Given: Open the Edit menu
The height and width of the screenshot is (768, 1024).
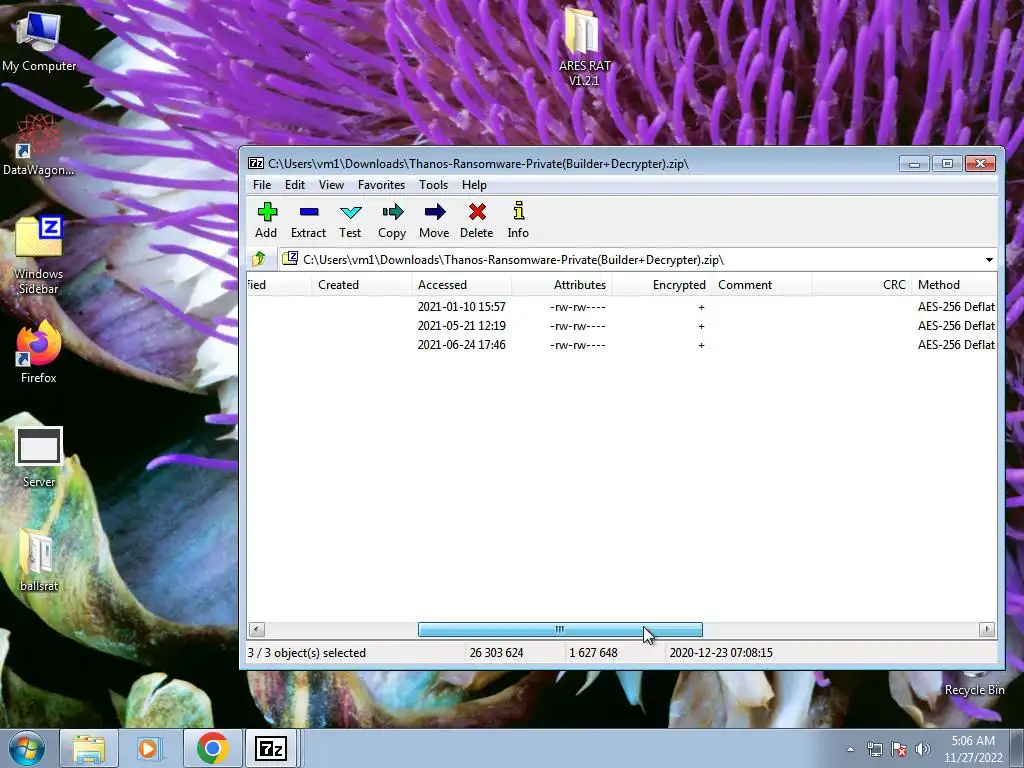Looking at the screenshot, I should [x=295, y=185].
